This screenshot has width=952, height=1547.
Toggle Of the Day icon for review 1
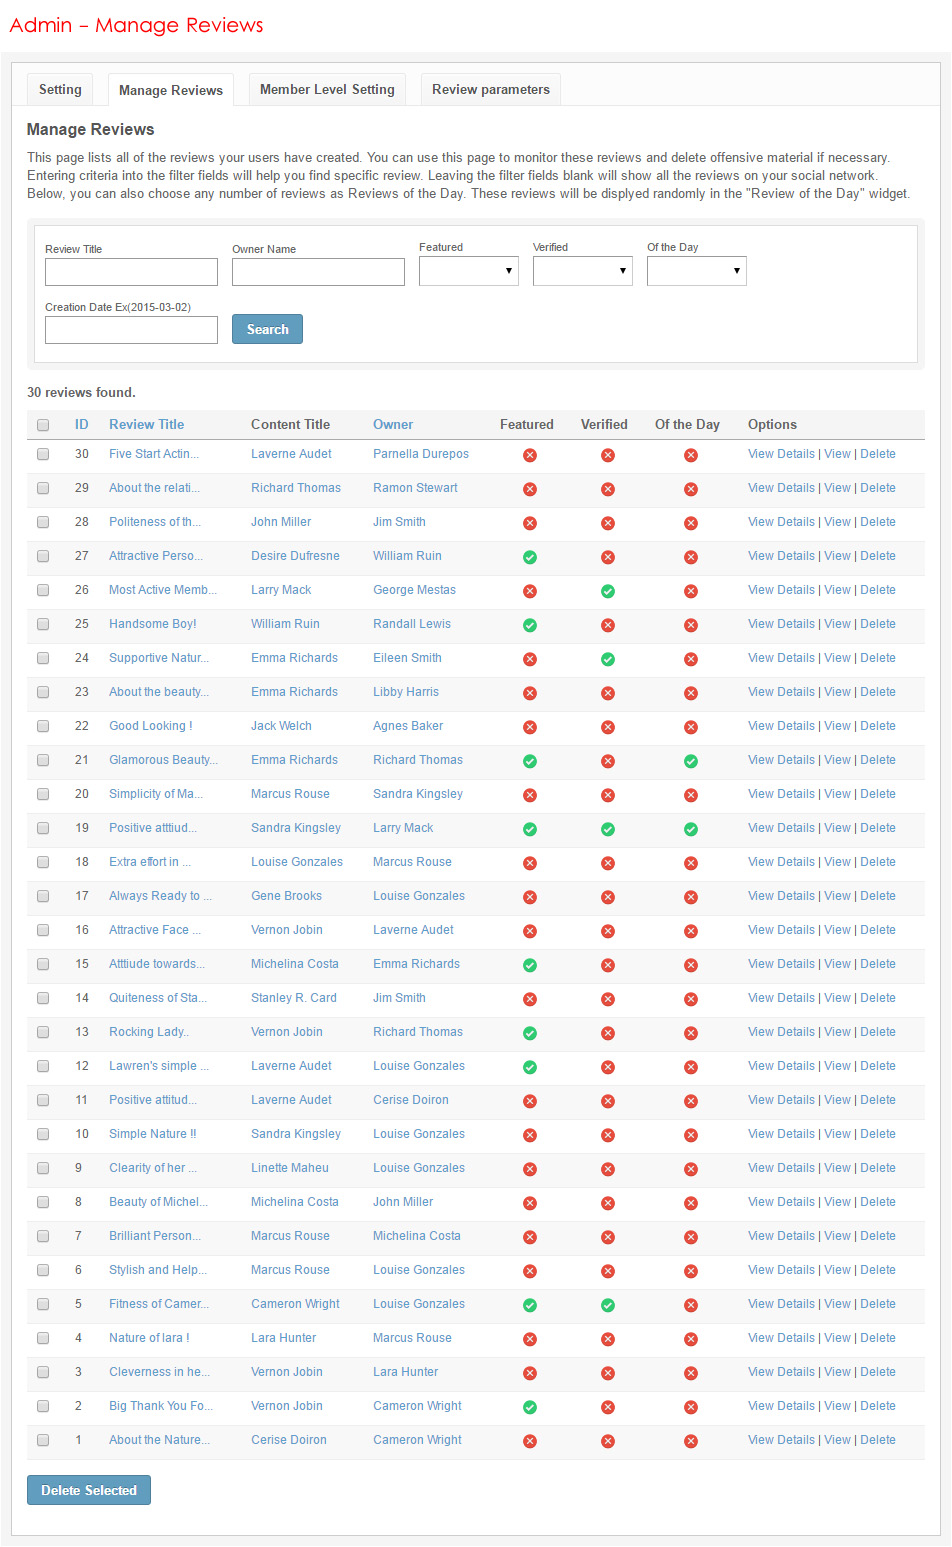(x=690, y=1441)
